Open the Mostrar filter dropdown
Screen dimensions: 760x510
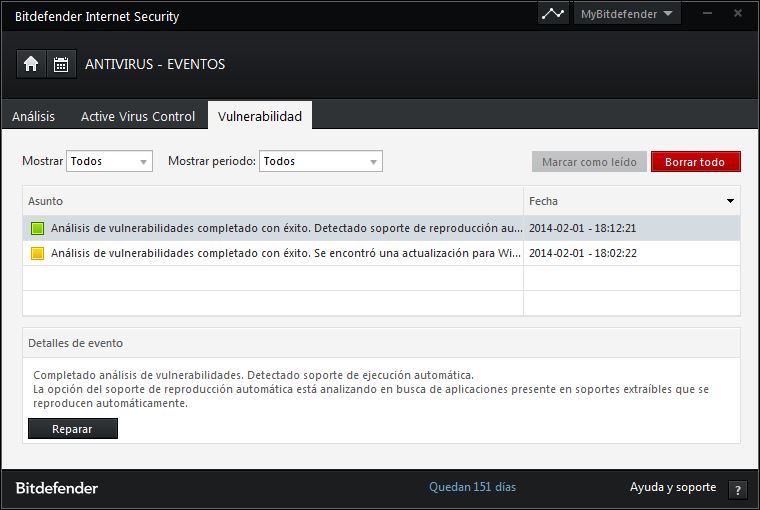[x=110, y=161]
